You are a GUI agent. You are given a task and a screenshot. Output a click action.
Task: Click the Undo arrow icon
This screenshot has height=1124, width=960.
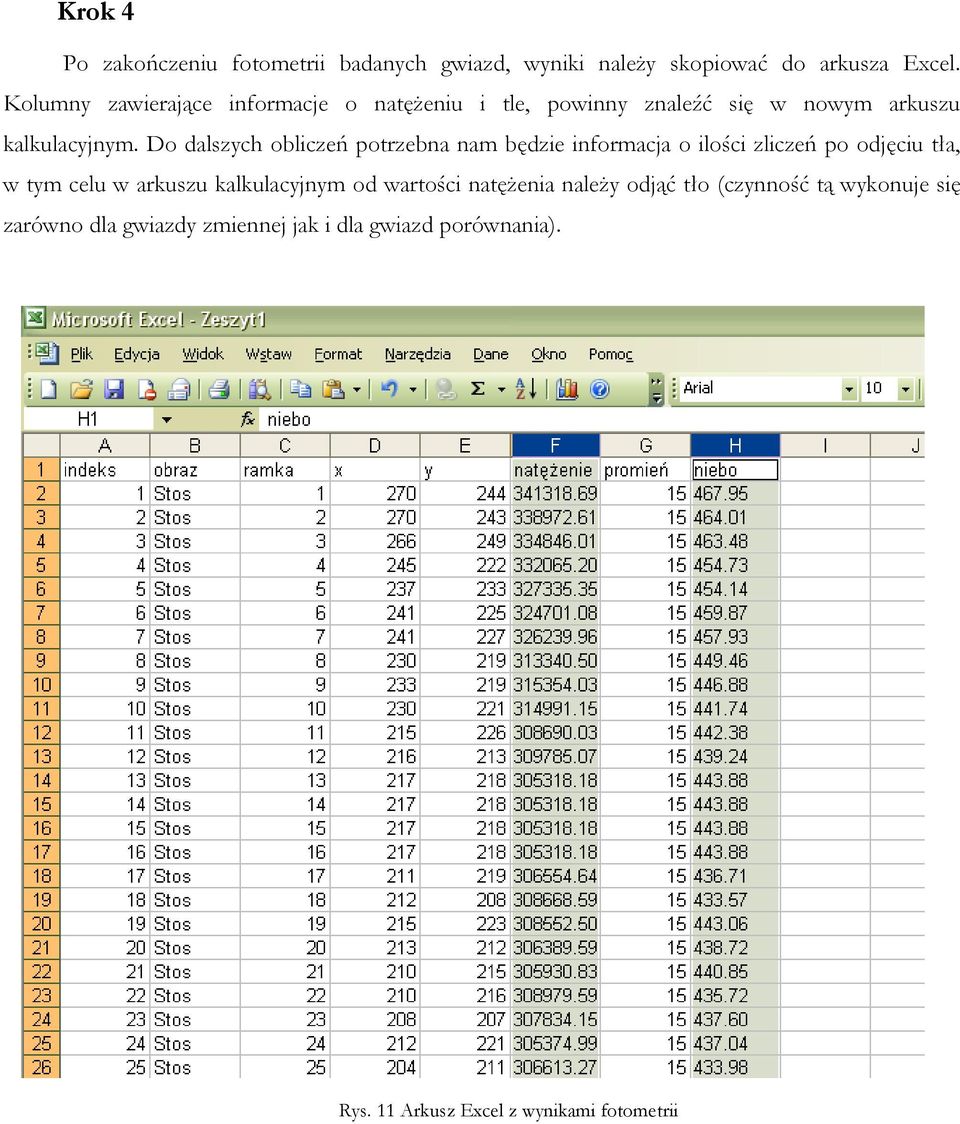point(389,389)
